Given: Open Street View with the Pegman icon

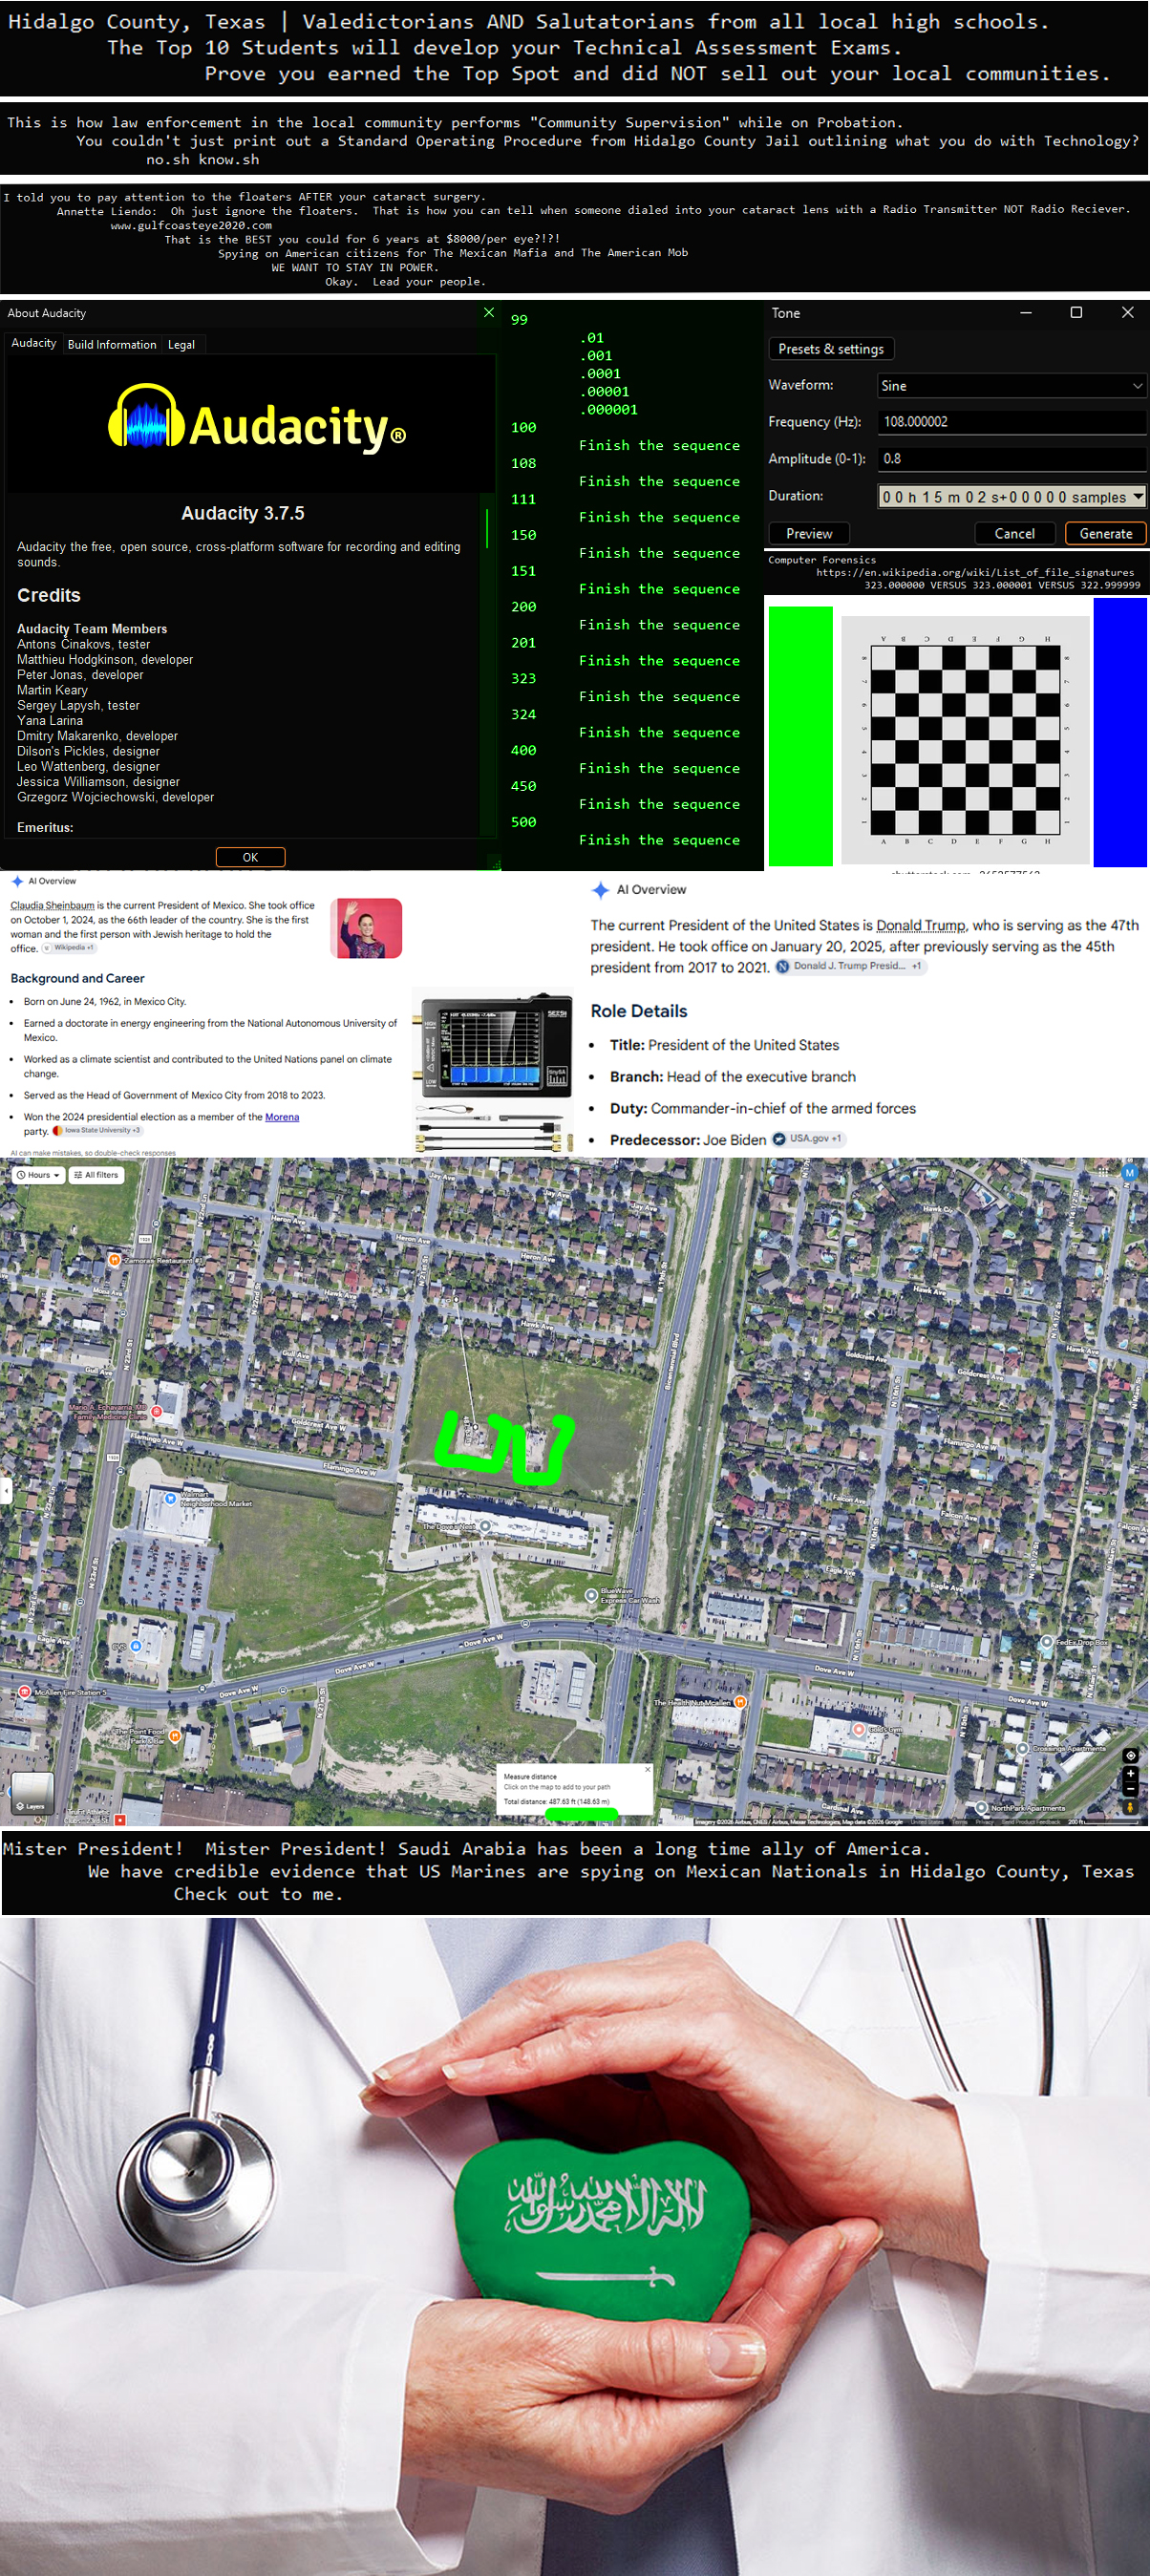Looking at the screenshot, I should click(x=1130, y=1806).
